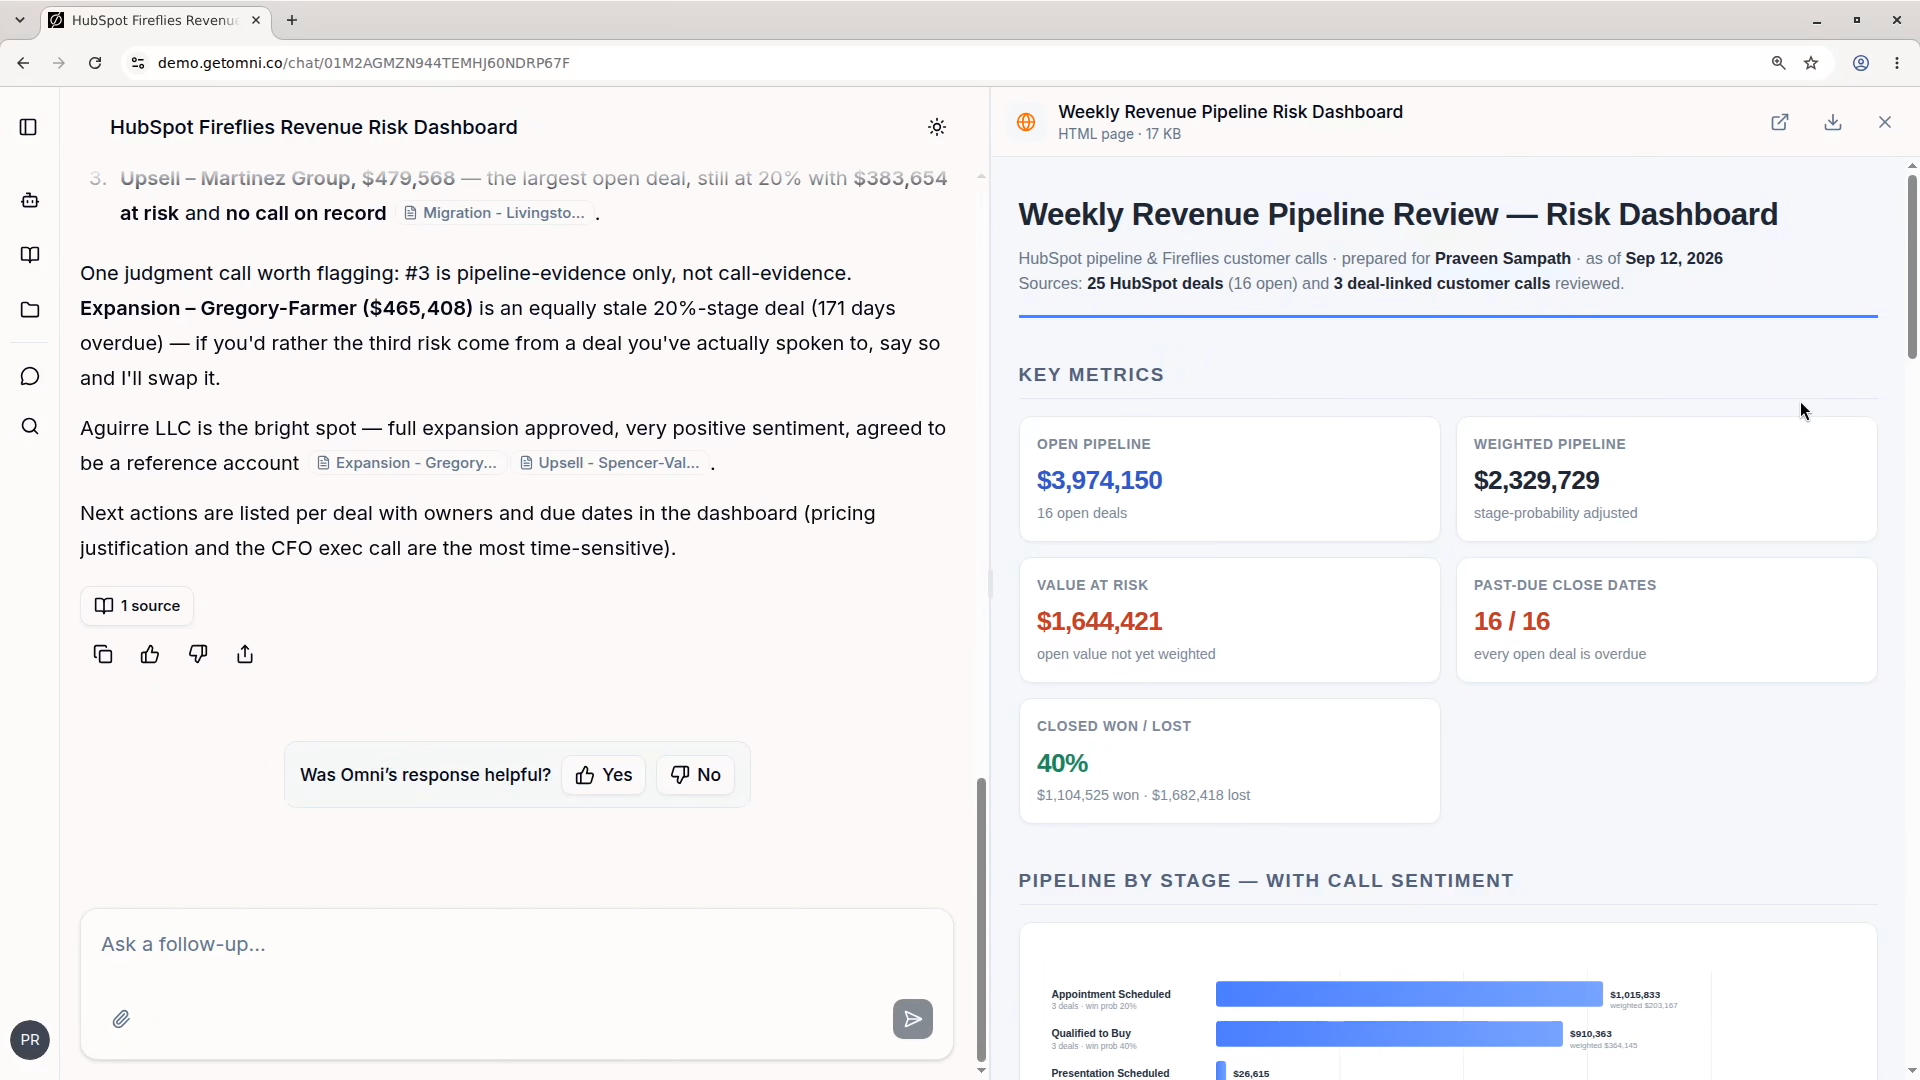The image size is (1920, 1080).
Task: Click the Qualified to Buy stage bar
Action: coord(1389,1034)
